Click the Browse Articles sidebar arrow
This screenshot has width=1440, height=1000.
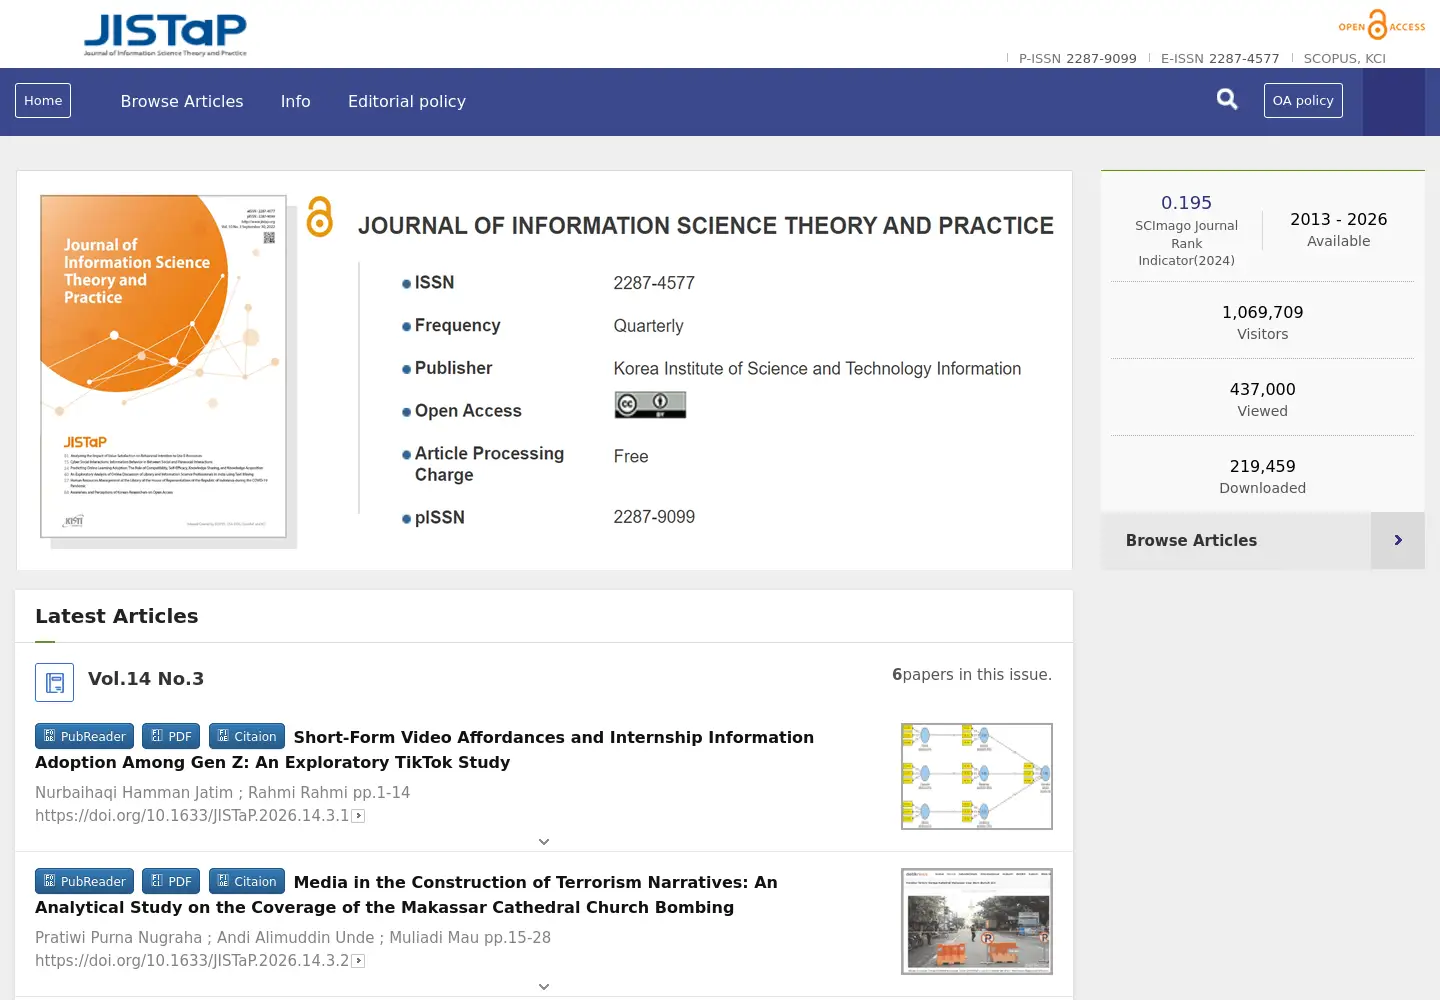[x=1398, y=540]
